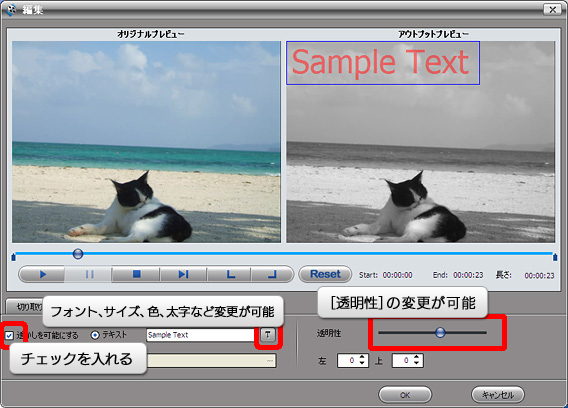The width and height of the screenshot is (568, 408).
Task: Set trim start point marker
Action: pos(230,274)
